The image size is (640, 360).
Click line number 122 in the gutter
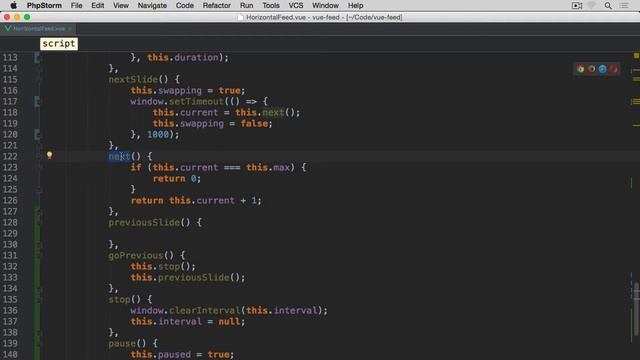tap(10, 156)
